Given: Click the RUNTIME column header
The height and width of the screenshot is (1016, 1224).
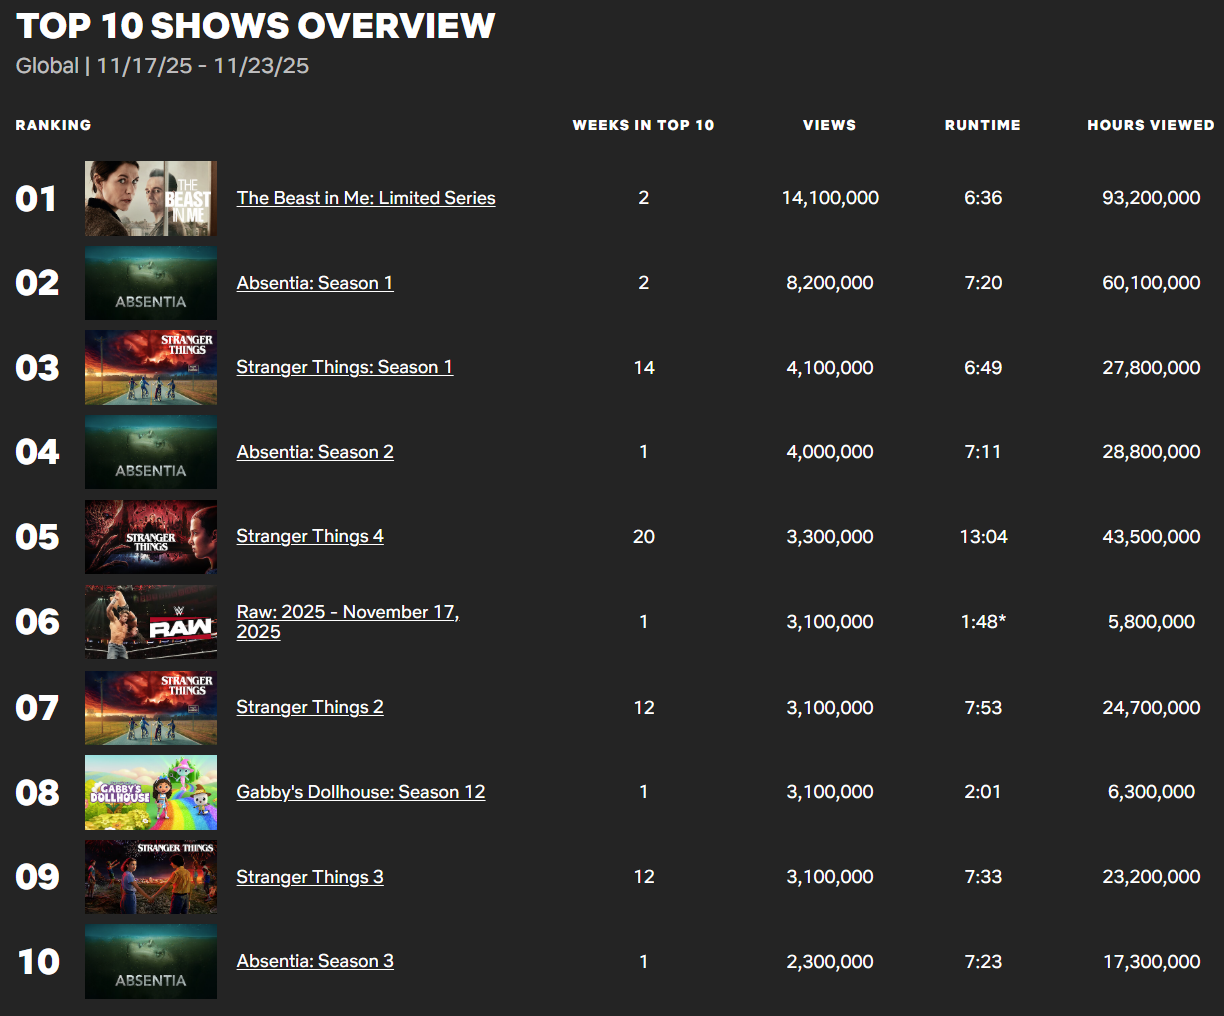Looking at the screenshot, I should pos(983,125).
